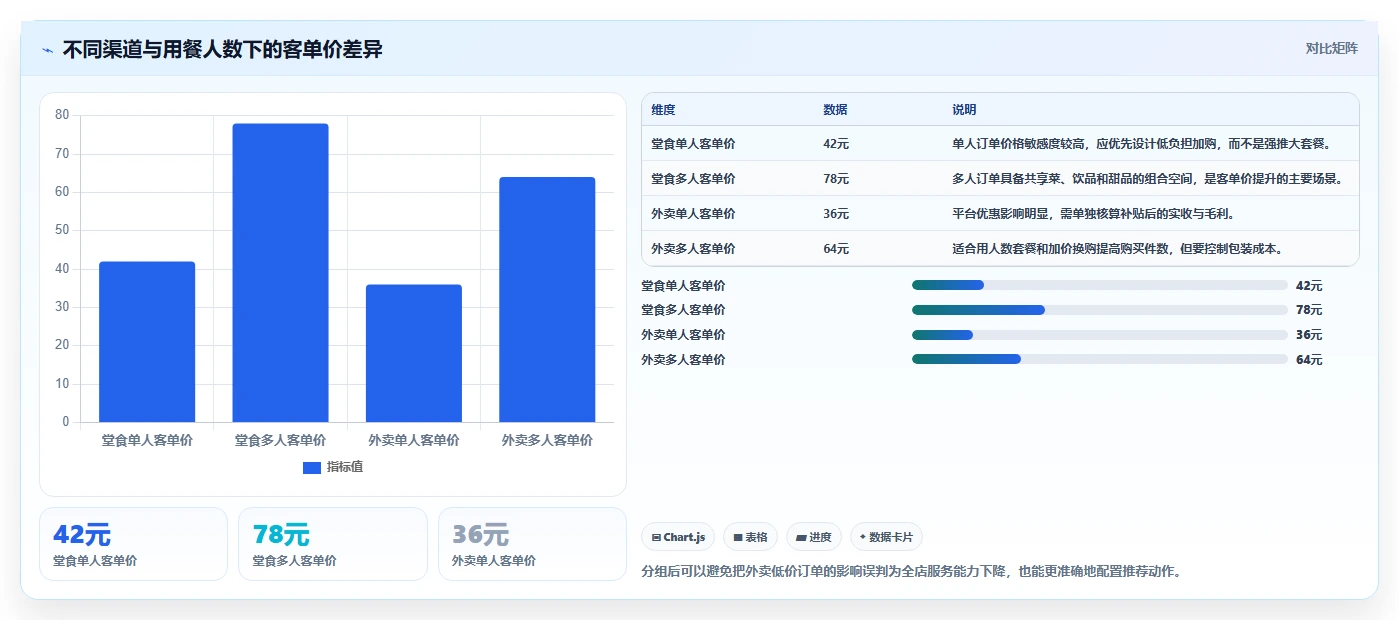Click the title 不同渠道与用餐人数下的客单价差异

click(222, 50)
